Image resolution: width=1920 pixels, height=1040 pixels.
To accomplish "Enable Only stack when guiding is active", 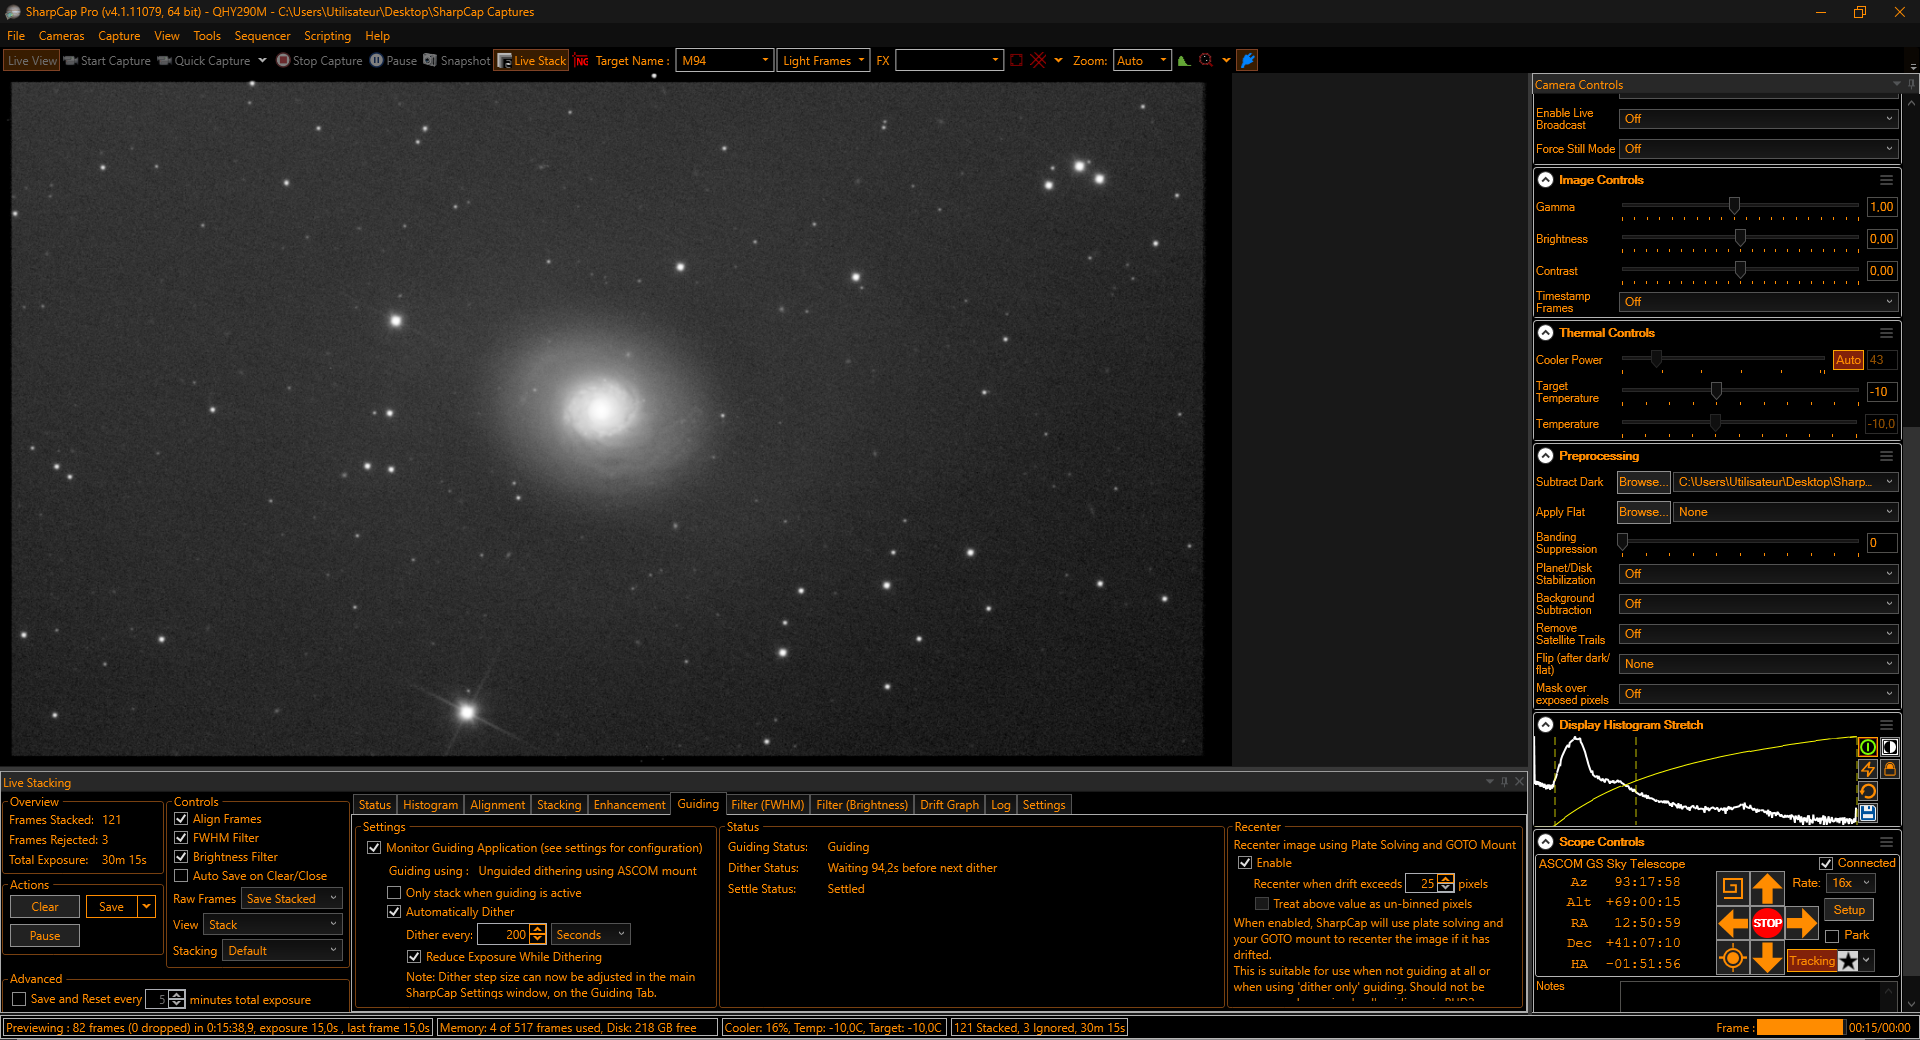I will pyautogui.click(x=394, y=893).
